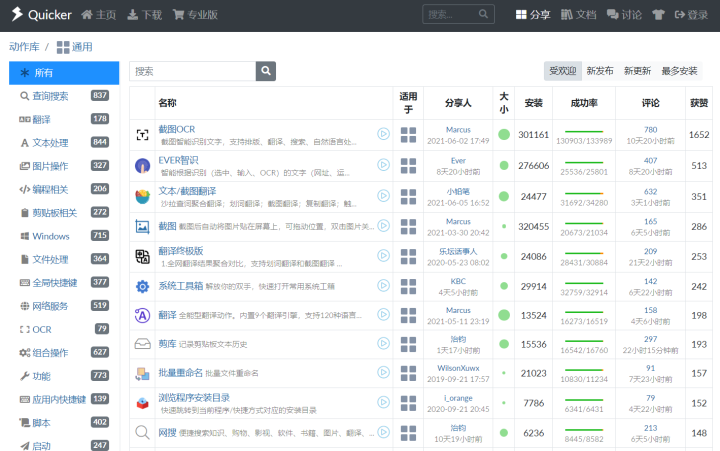Click the action library search input
720x451 pixels.
[192, 71]
